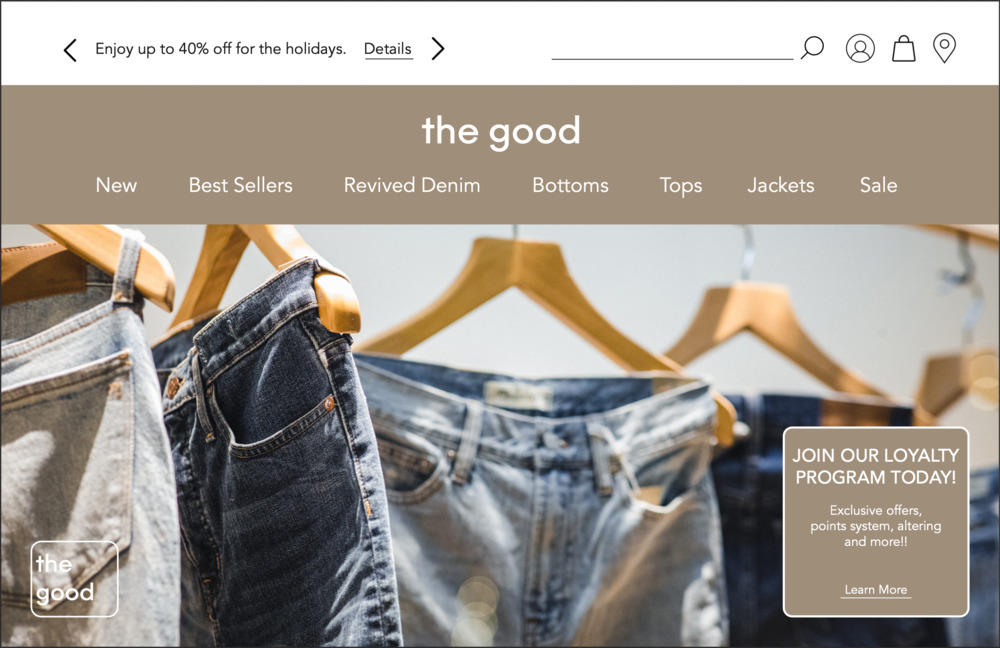Open the New menu item
The height and width of the screenshot is (648, 1000).
click(116, 185)
